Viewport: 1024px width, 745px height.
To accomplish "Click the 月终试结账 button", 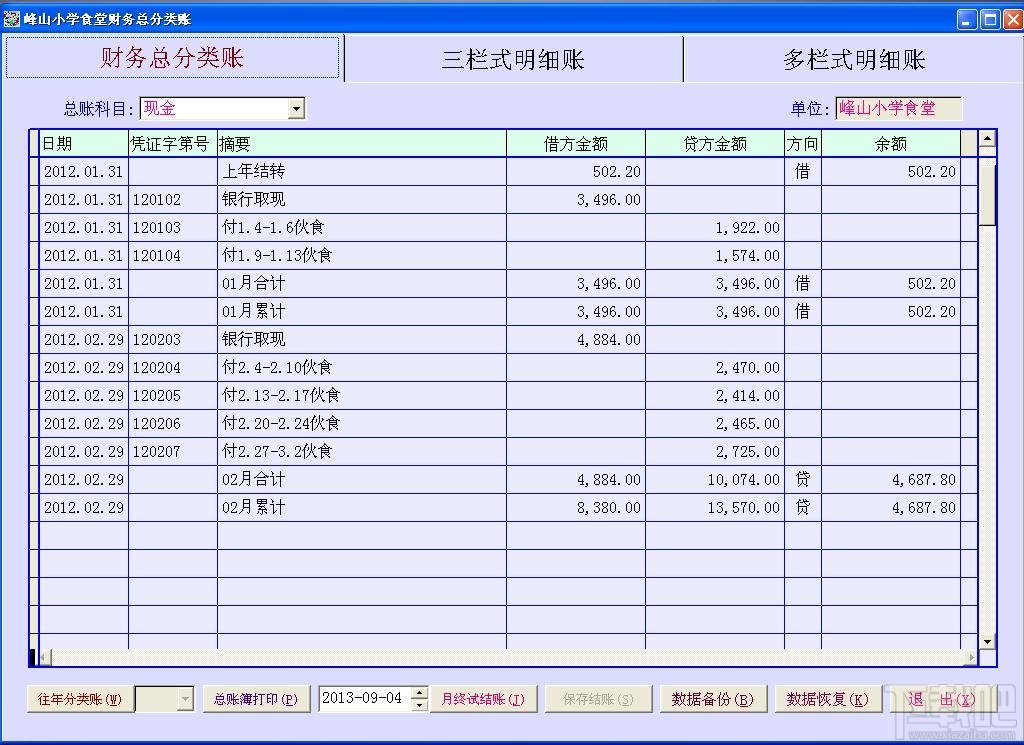I will tap(484, 699).
